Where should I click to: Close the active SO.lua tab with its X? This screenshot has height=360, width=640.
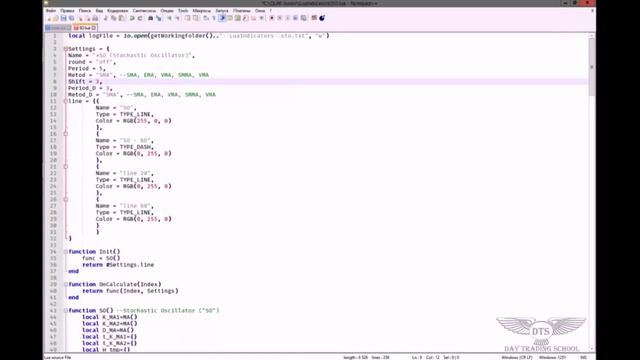pyautogui.click(x=94, y=28)
